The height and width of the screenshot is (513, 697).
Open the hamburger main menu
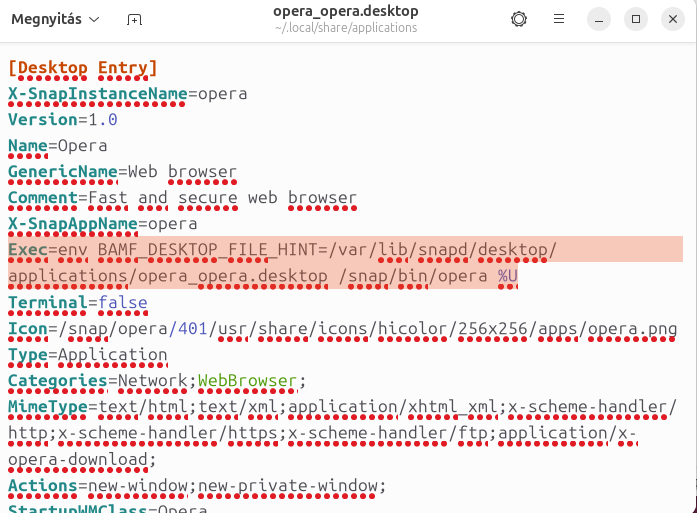coord(559,19)
